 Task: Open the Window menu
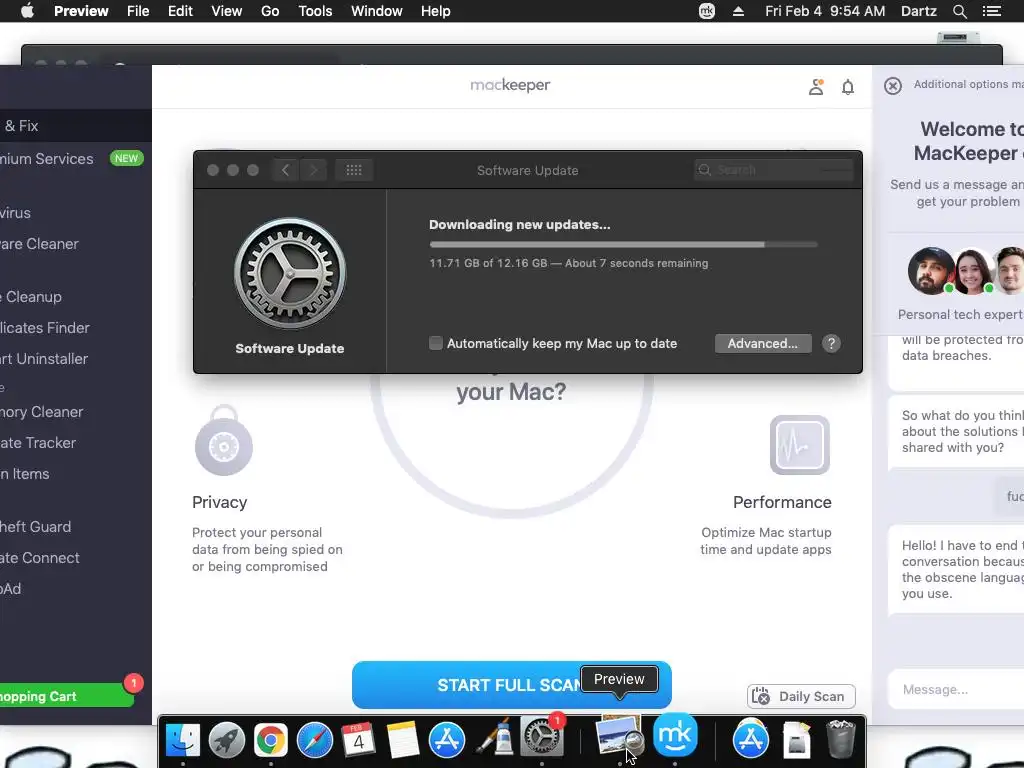click(377, 11)
